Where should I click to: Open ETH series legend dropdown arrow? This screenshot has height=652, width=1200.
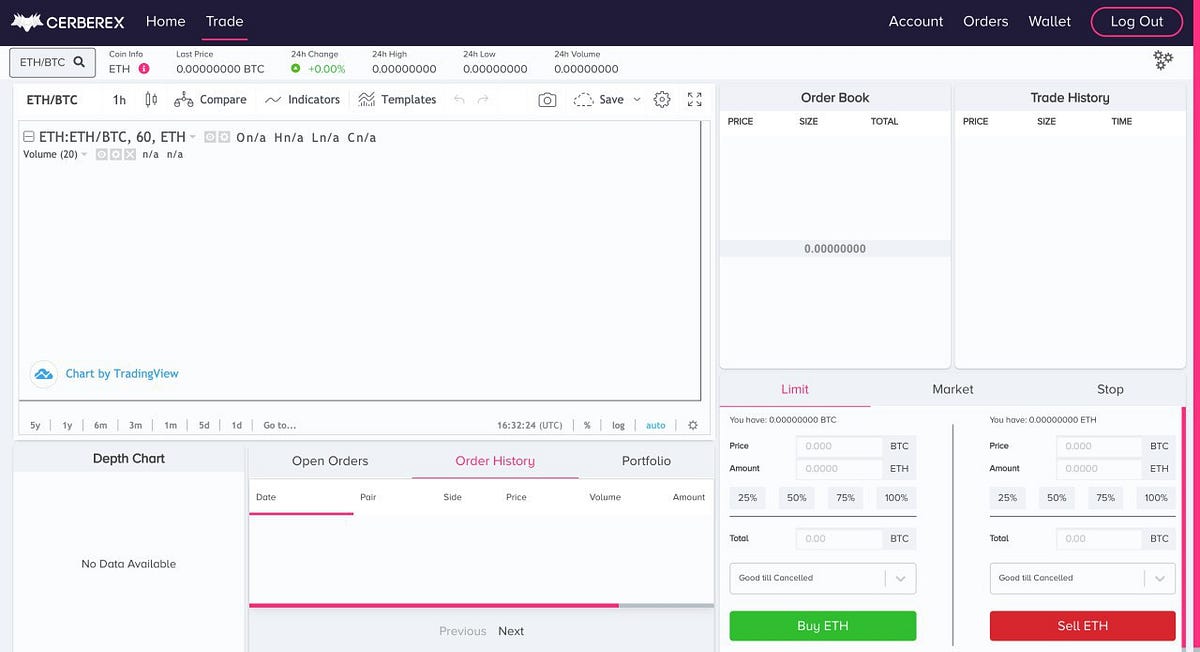coord(193,137)
